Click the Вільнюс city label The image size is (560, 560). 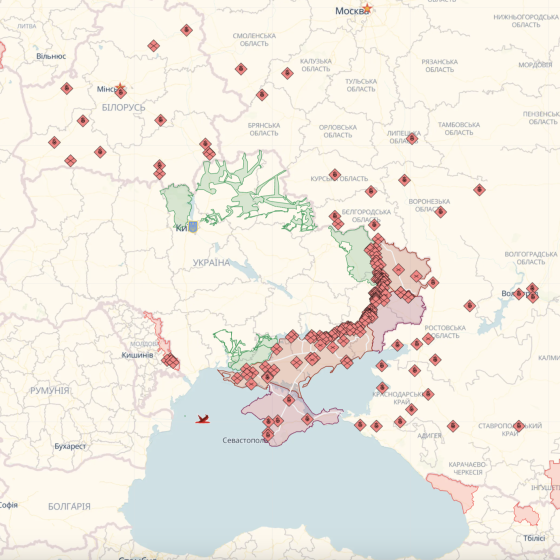click(x=51, y=56)
